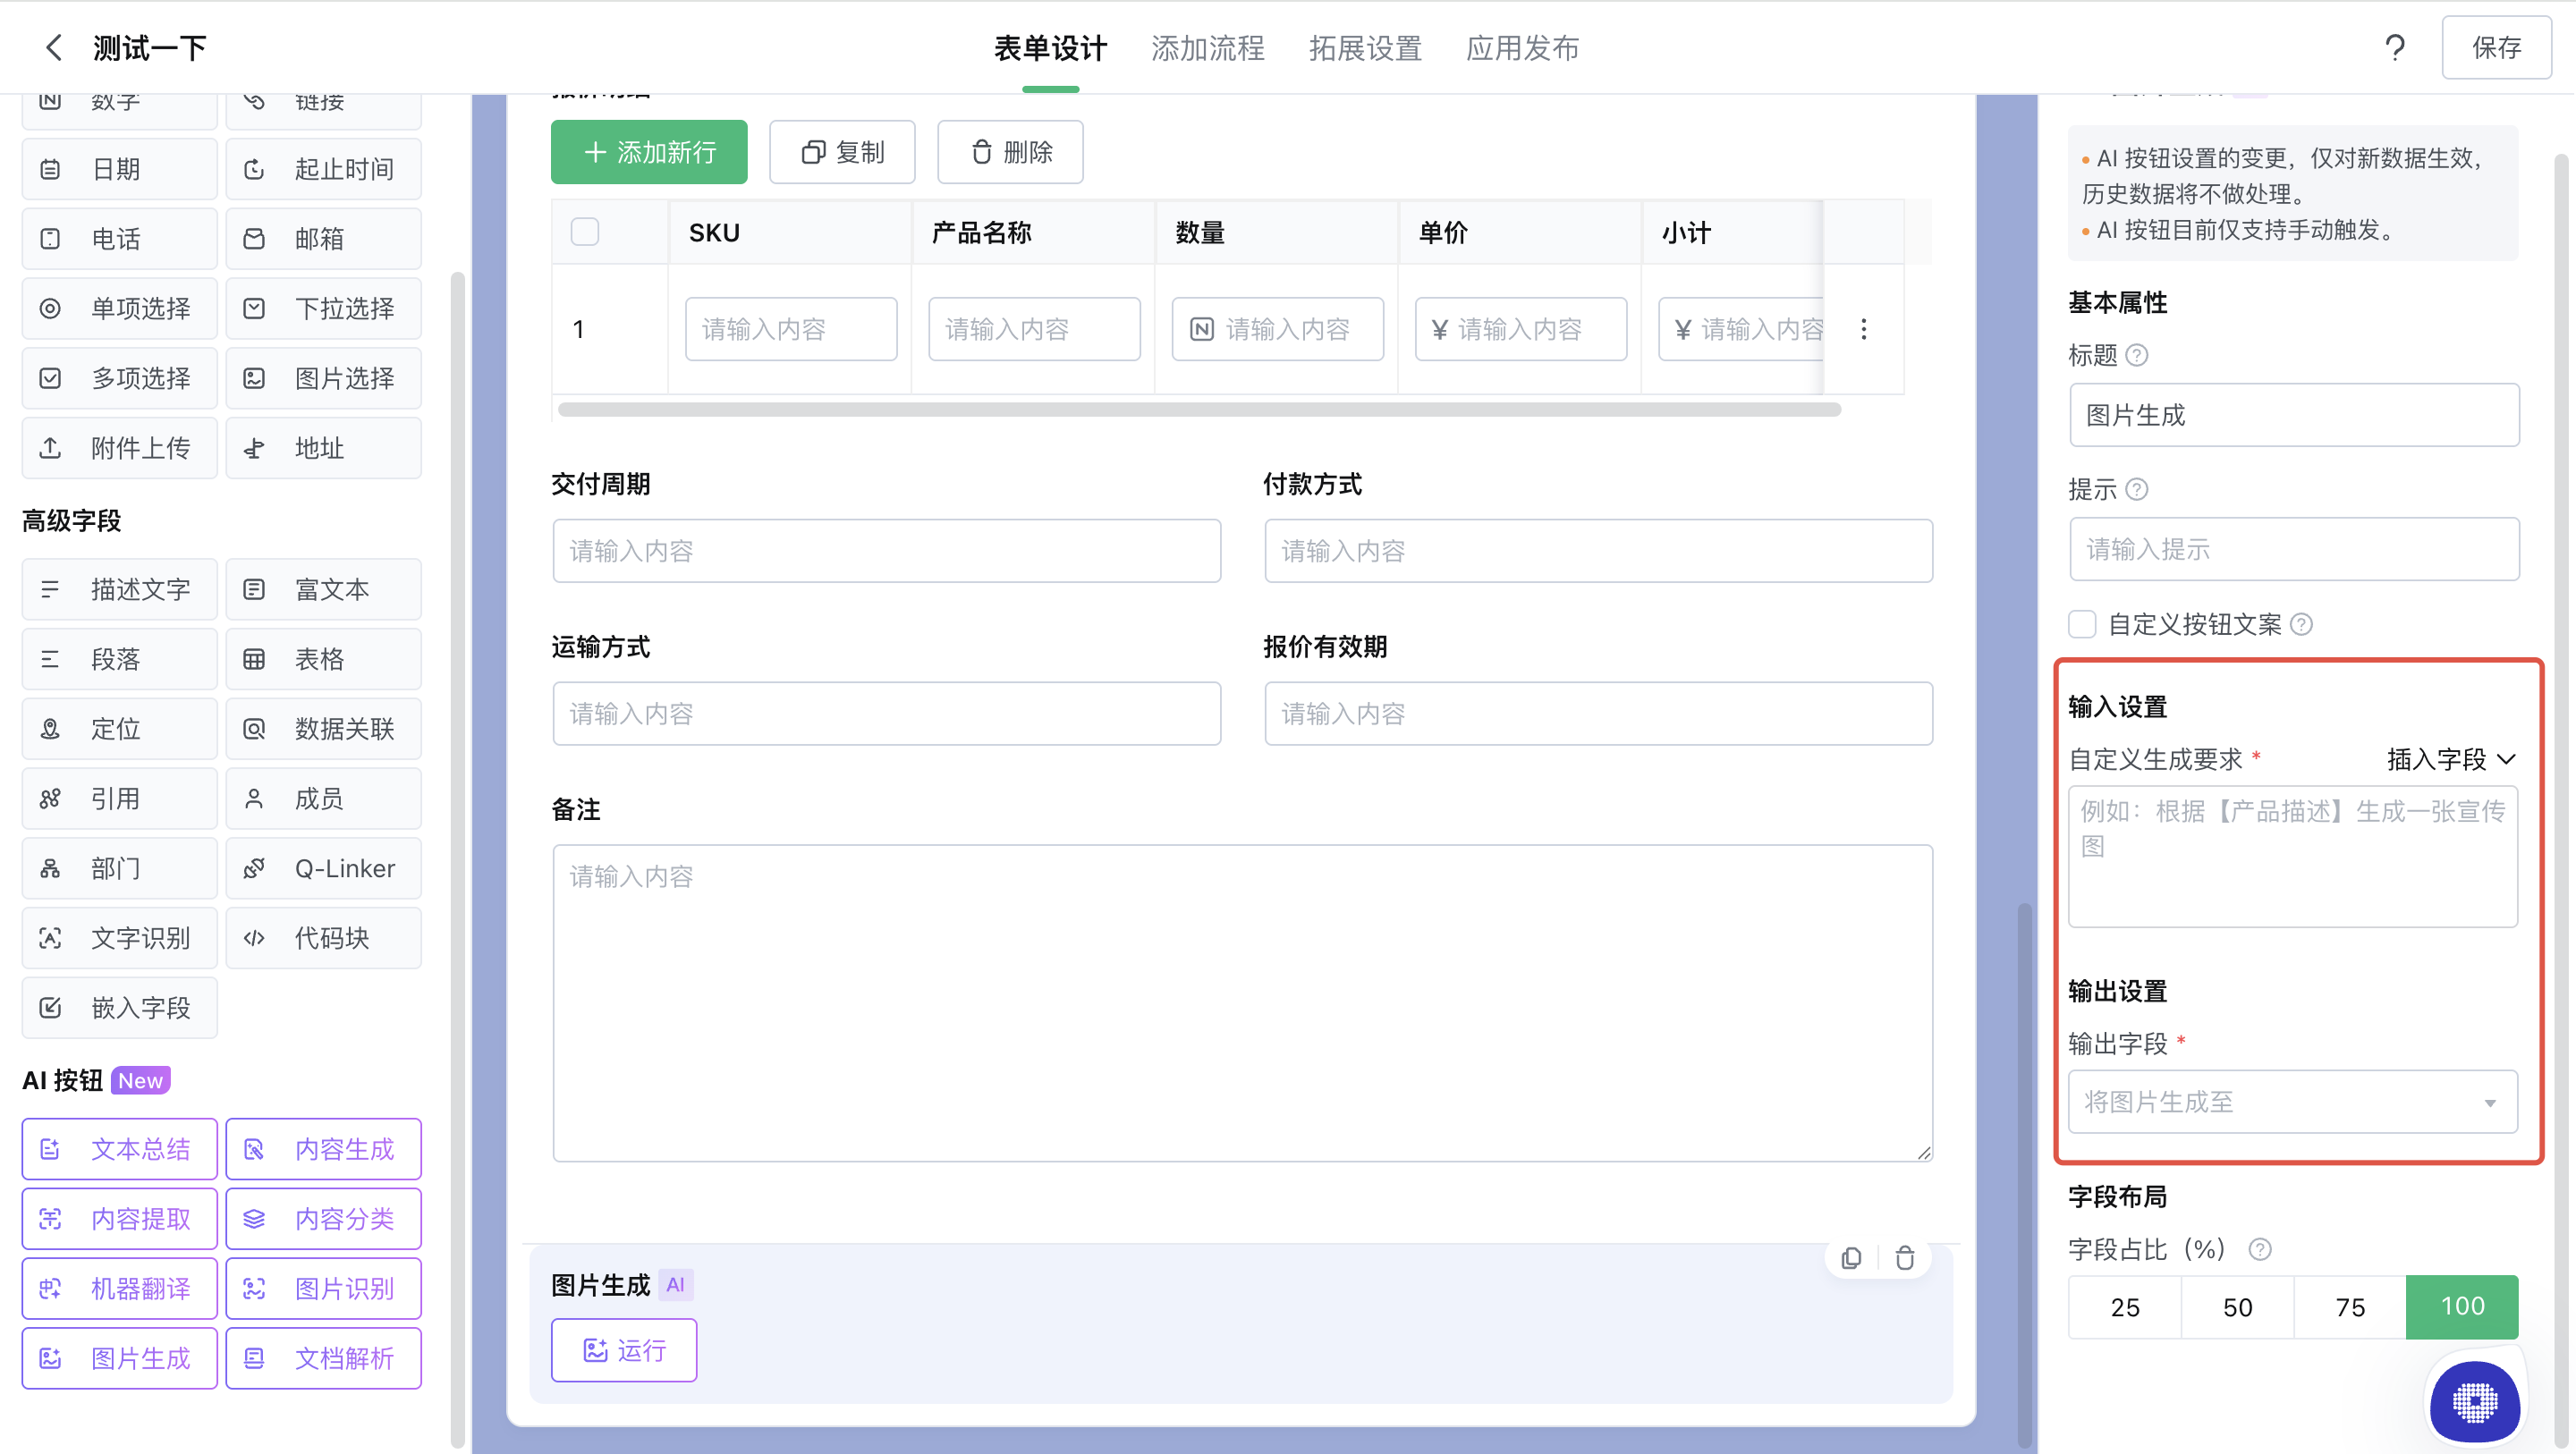The image size is (2576, 1454).
Task: Show the 字段占比 help tooltip icon
Action: click(2259, 1249)
